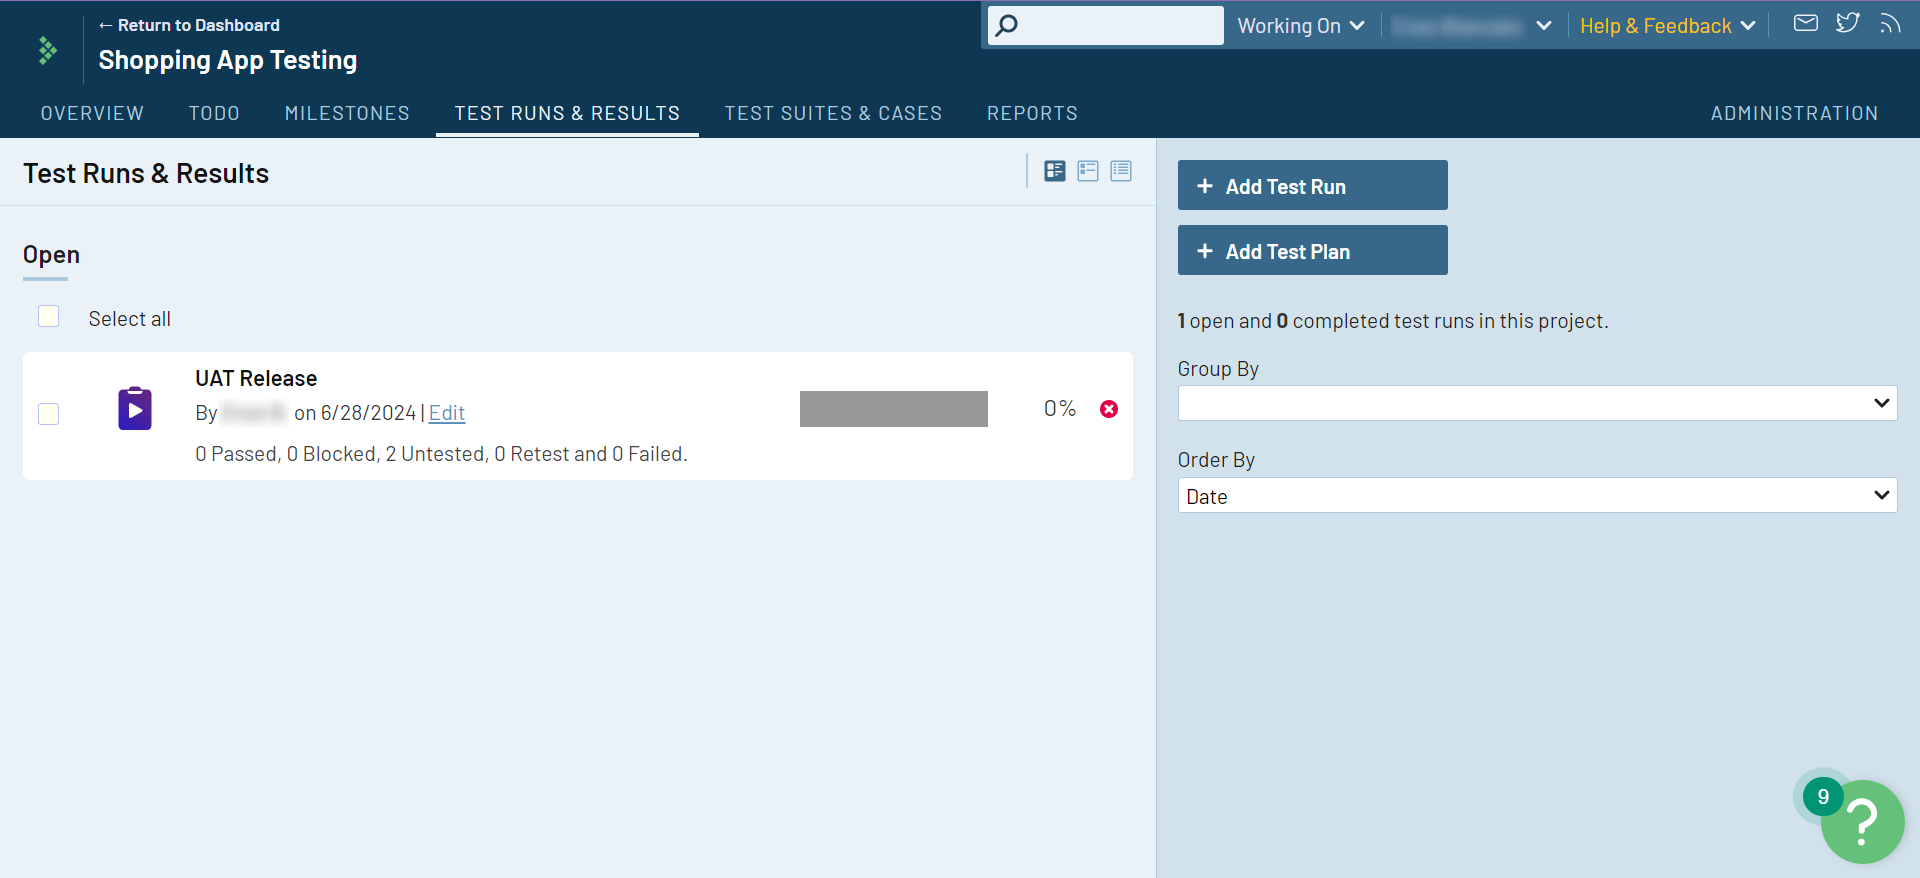Switch to compact list view icon
This screenshot has width=1920, height=878.
[1121, 171]
